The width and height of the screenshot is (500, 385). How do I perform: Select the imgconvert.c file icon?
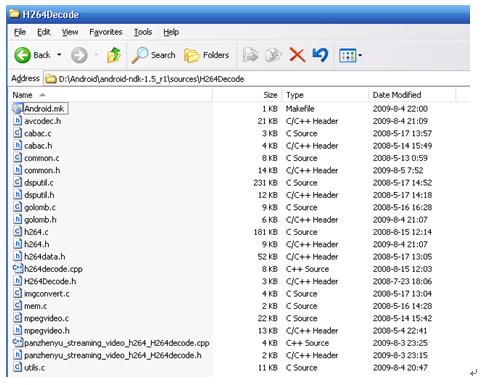click(x=18, y=293)
